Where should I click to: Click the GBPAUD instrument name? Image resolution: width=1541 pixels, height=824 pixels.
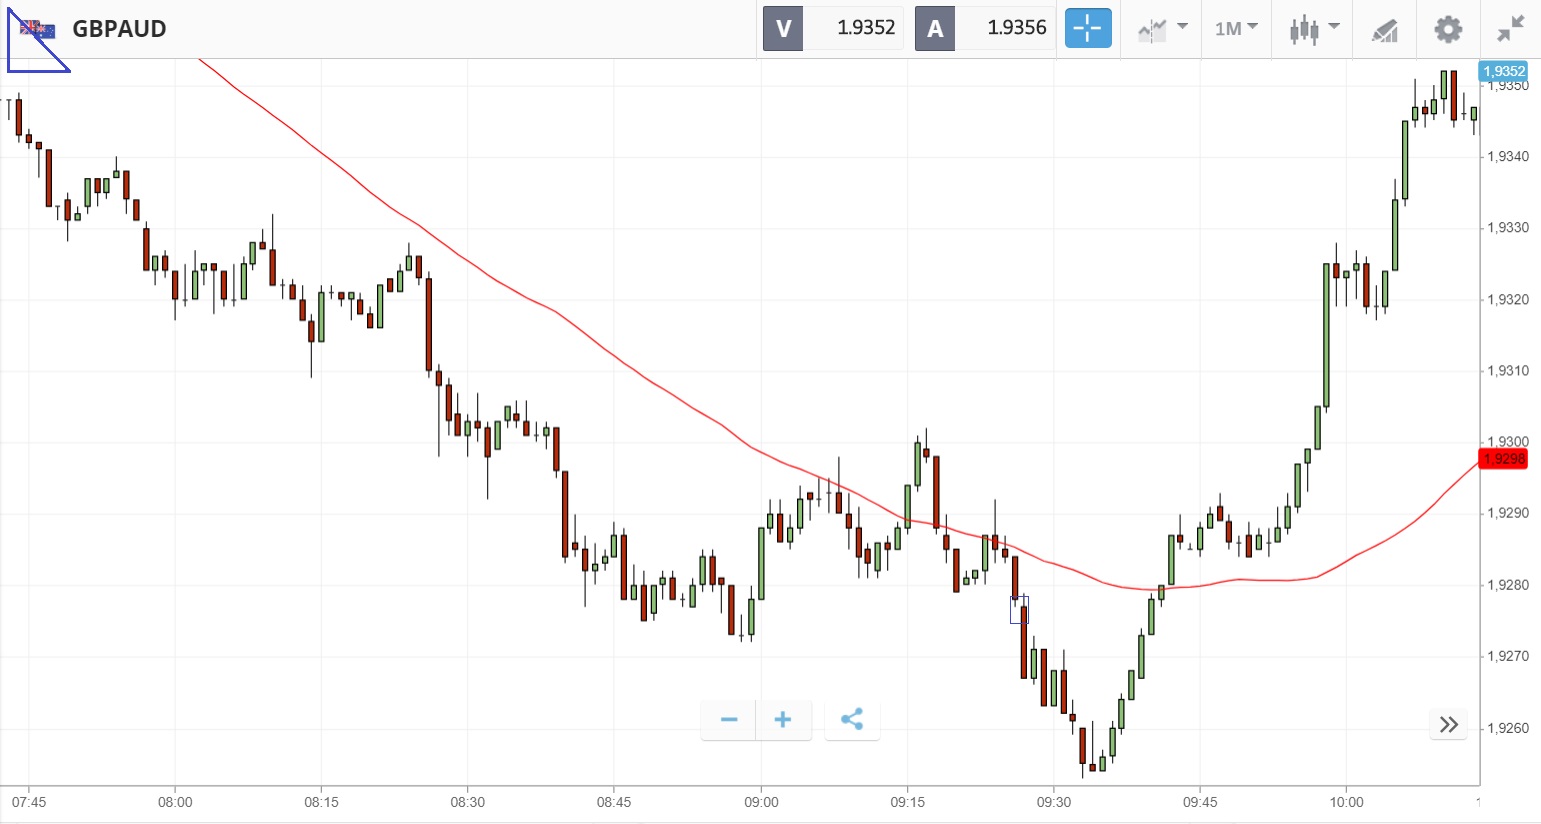click(x=119, y=29)
